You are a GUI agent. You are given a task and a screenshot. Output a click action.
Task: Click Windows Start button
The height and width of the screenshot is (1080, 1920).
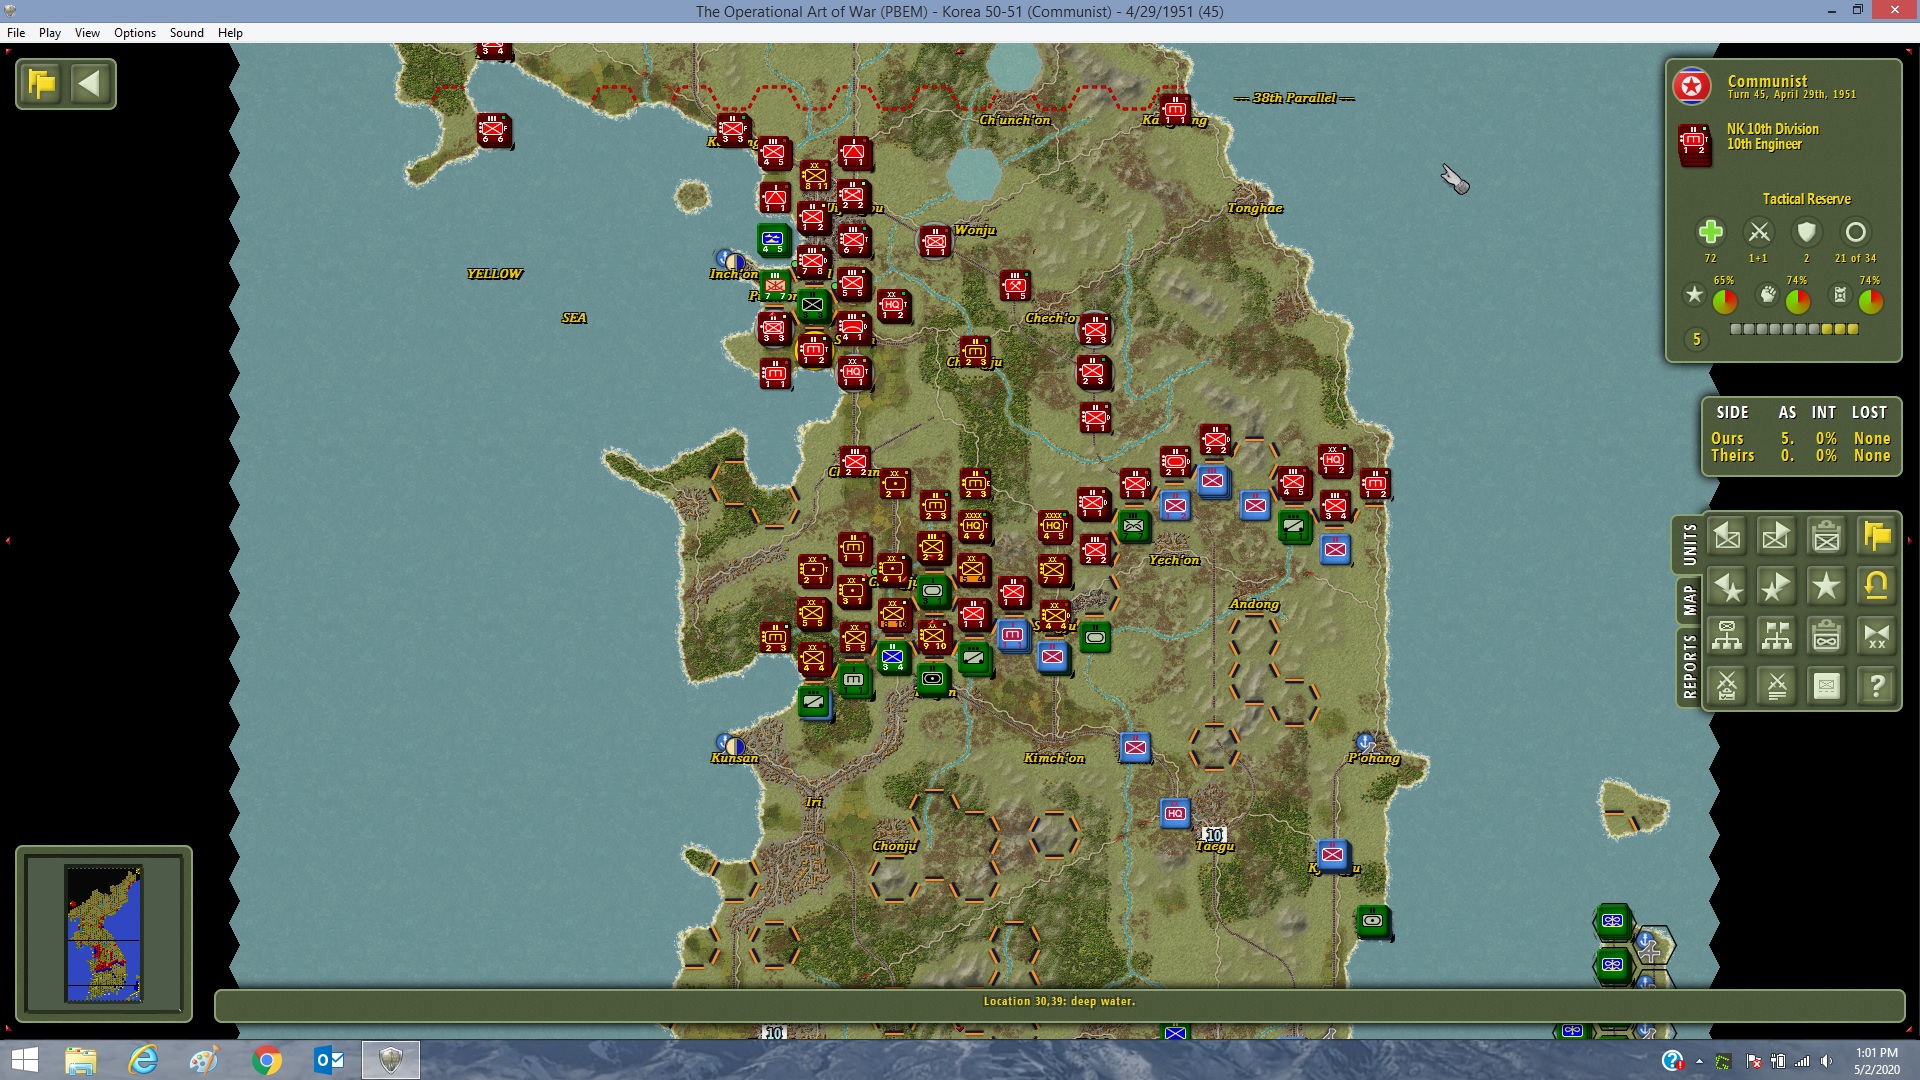click(24, 1060)
